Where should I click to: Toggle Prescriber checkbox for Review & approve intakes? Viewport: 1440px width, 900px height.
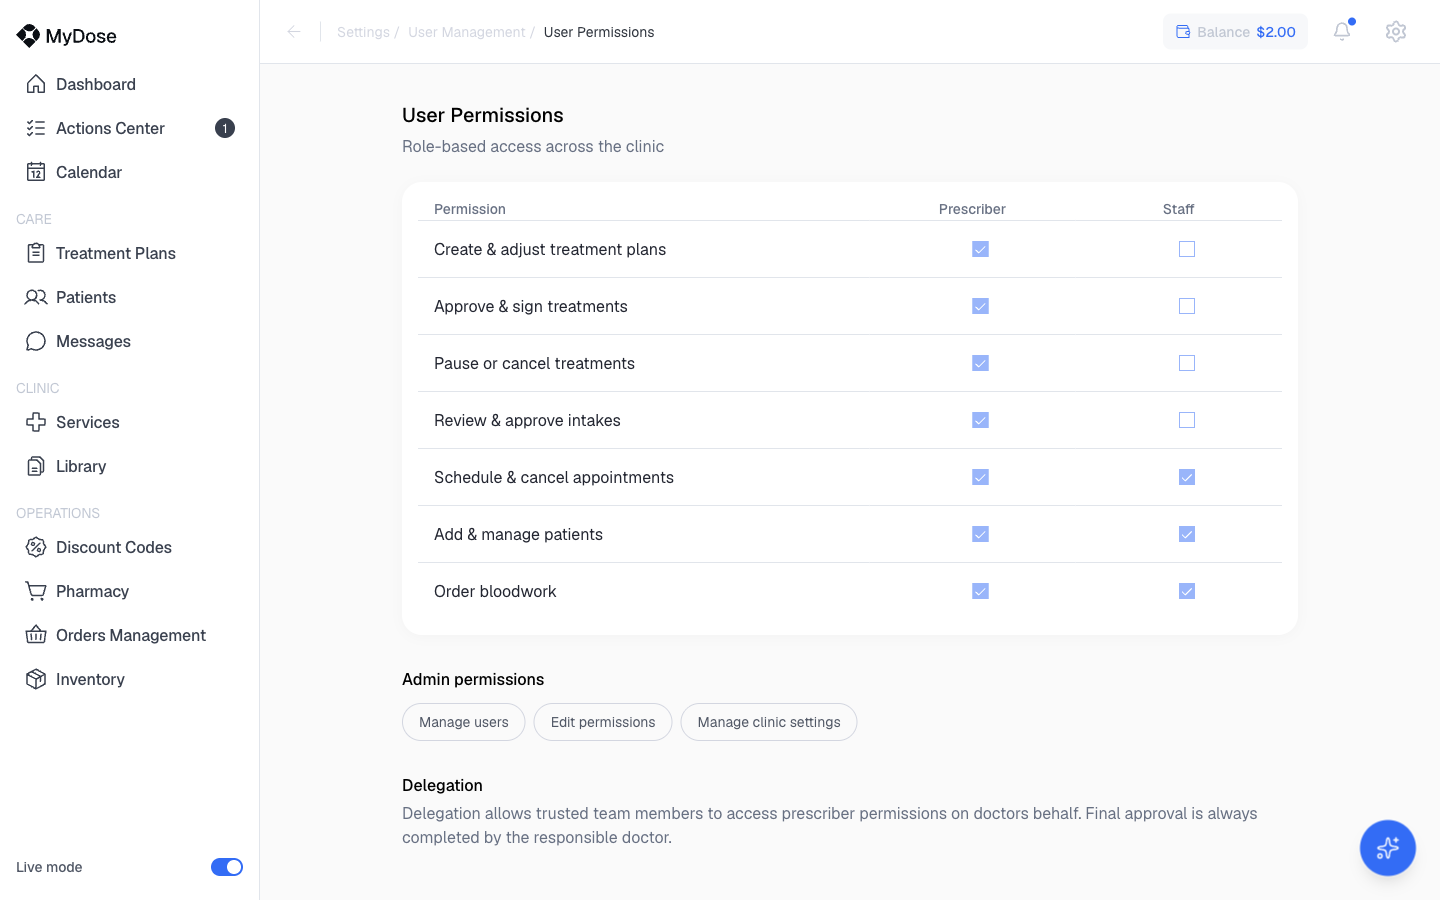(980, 420)
